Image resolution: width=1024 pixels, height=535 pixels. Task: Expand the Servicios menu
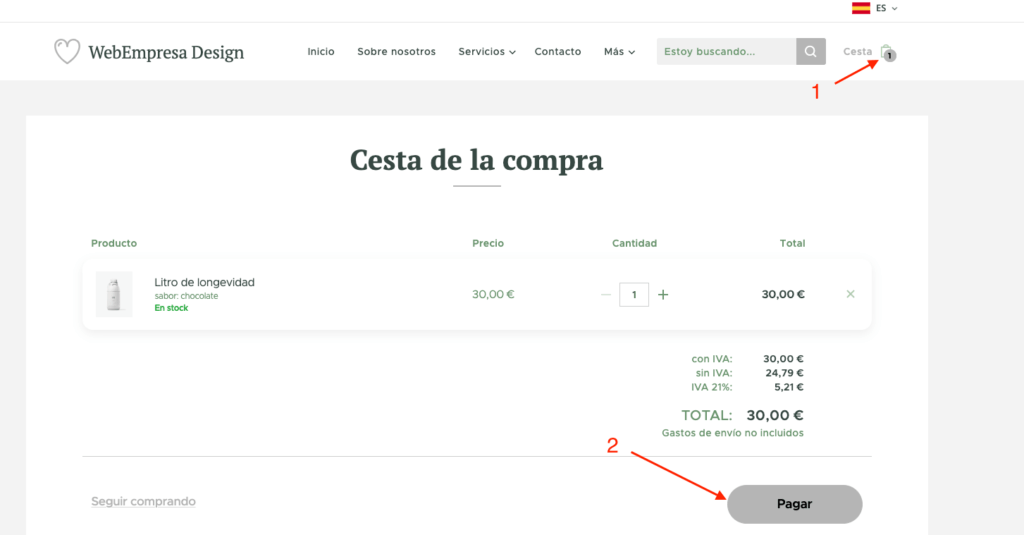tap(487, 52)
